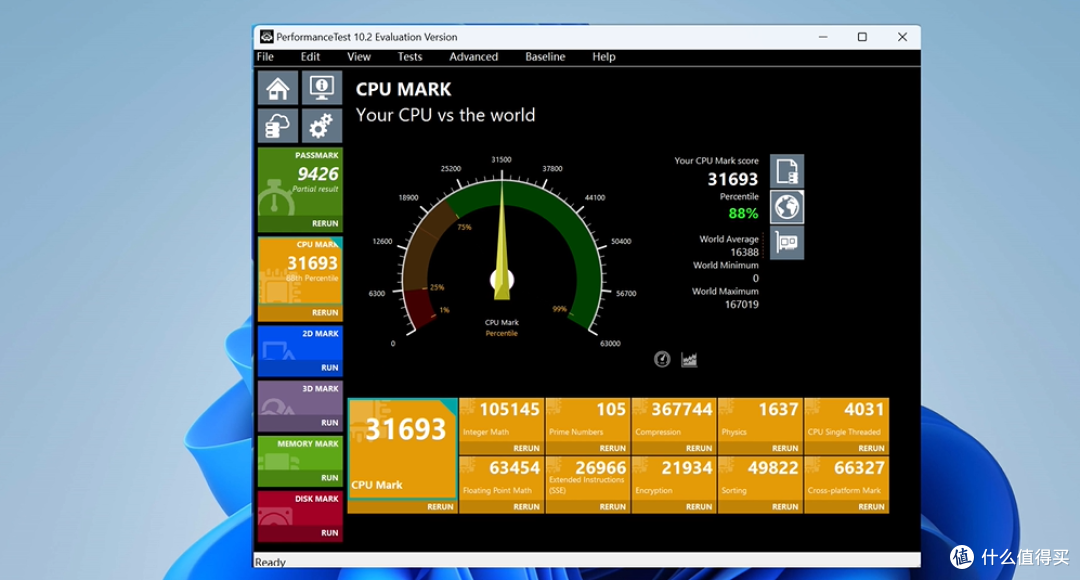1080x580 pixels.
Task: Rerun the CPU Mark sidebar test
Action: pyautogui.click(x=324, y=312)
